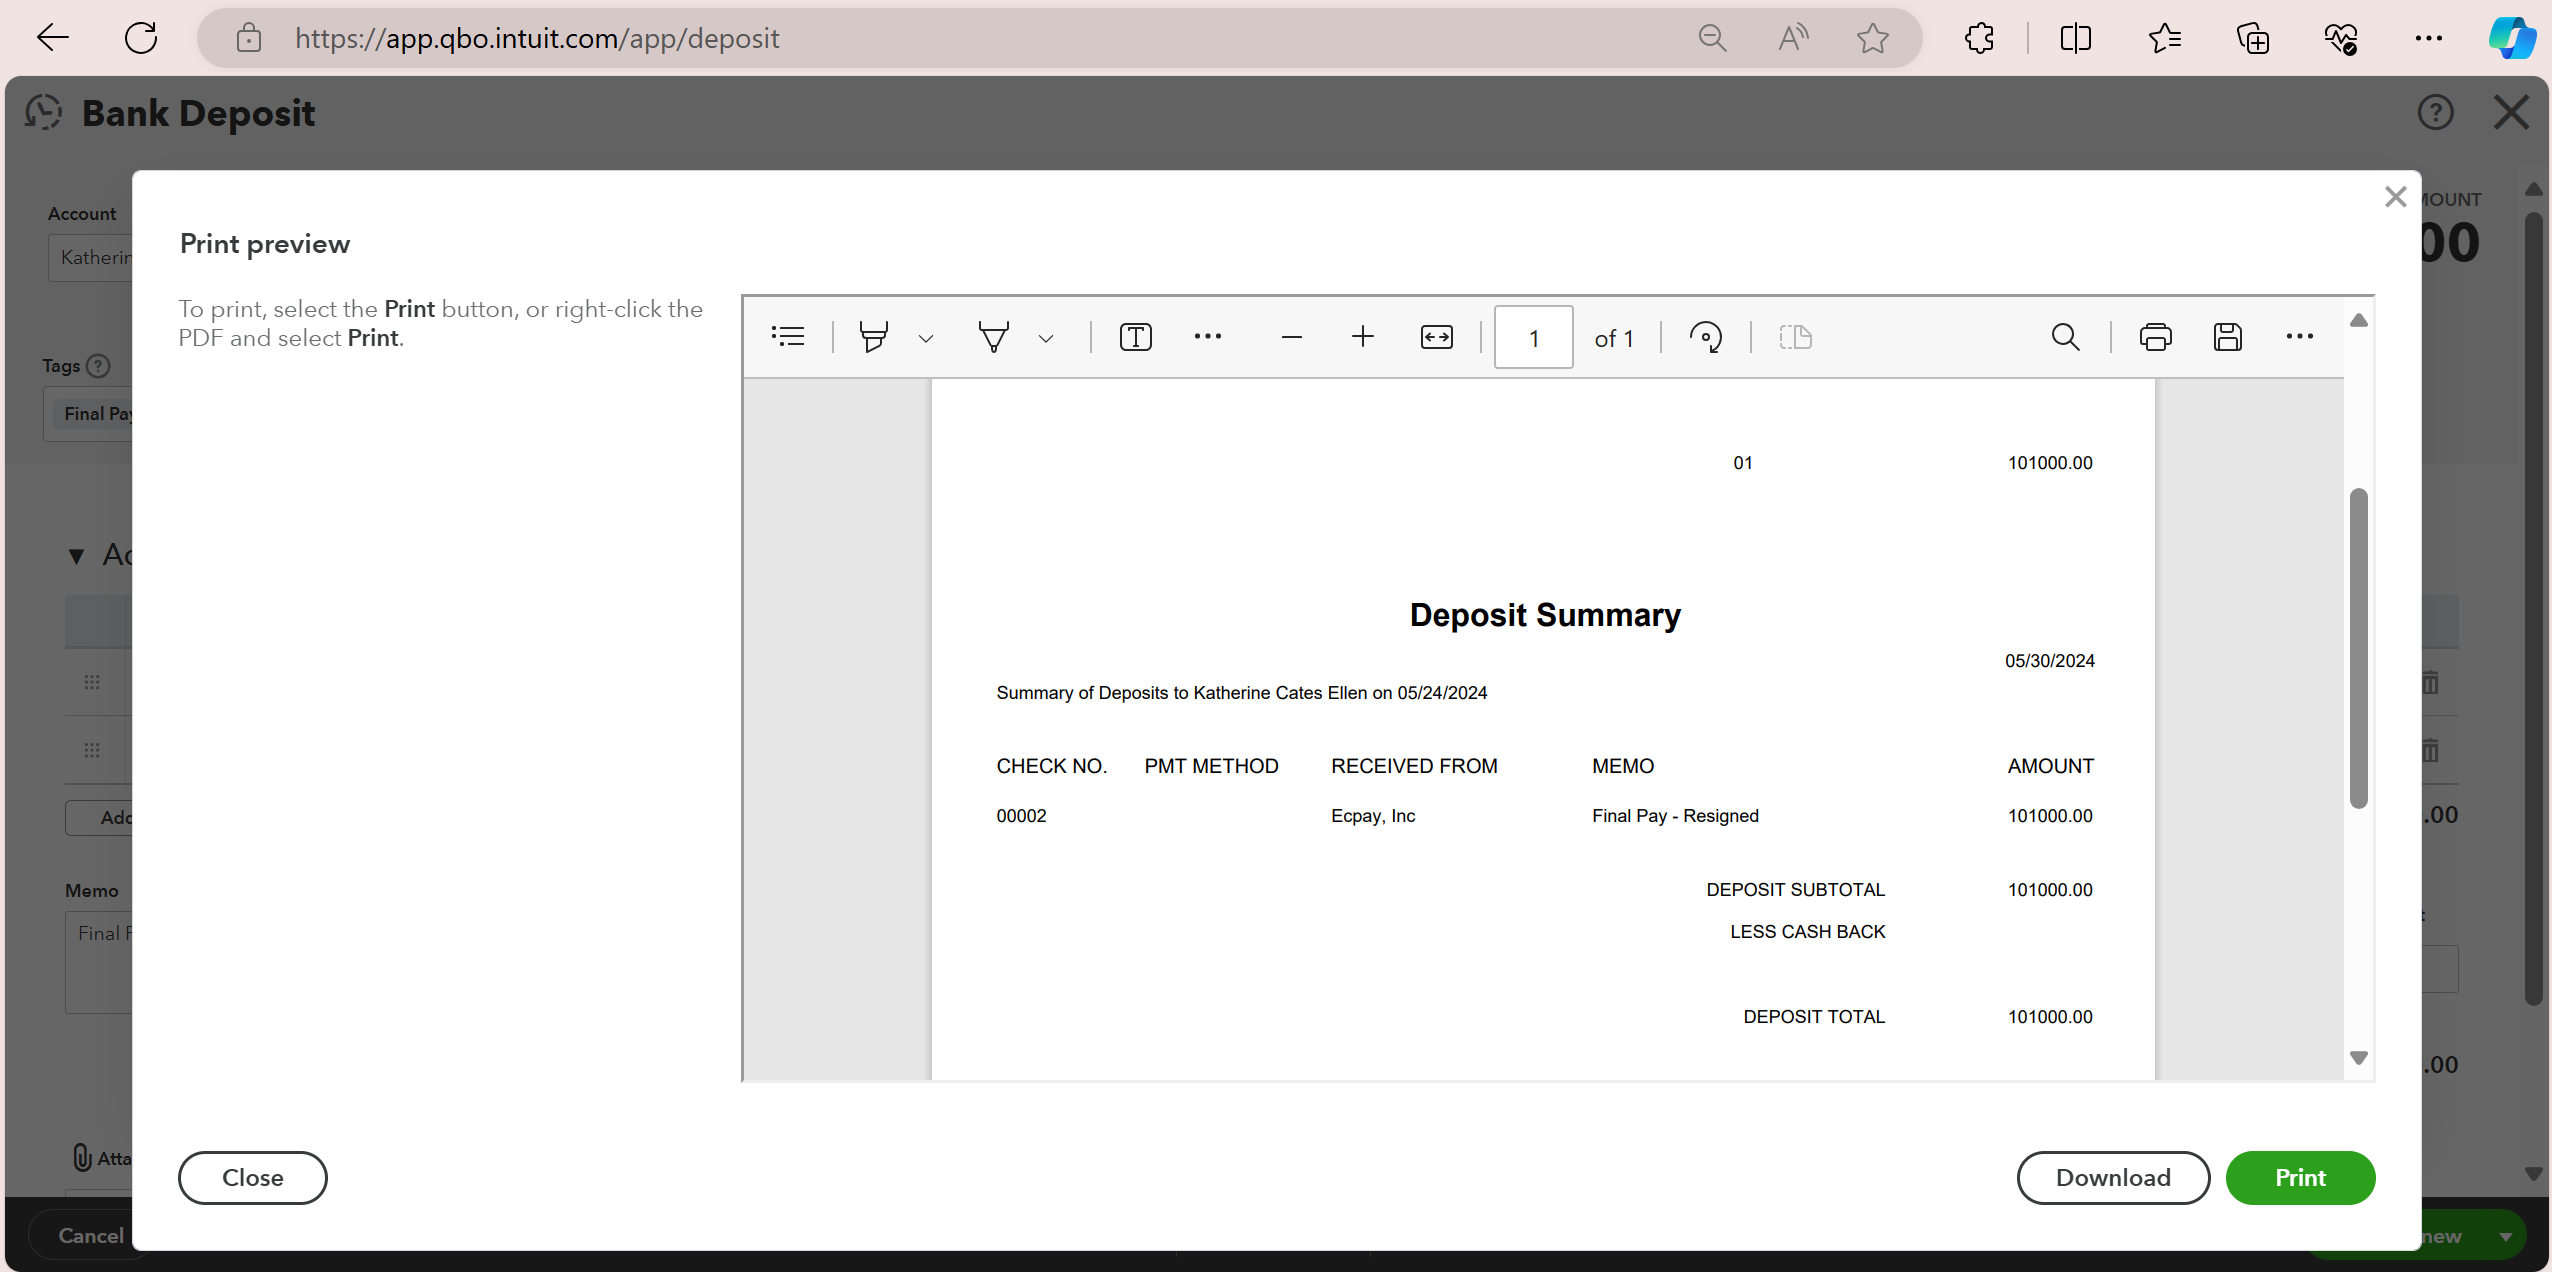Click the Download button
Image resolution: width=2552 pixels, height=1272 pixels.
click(2112, 1177)
